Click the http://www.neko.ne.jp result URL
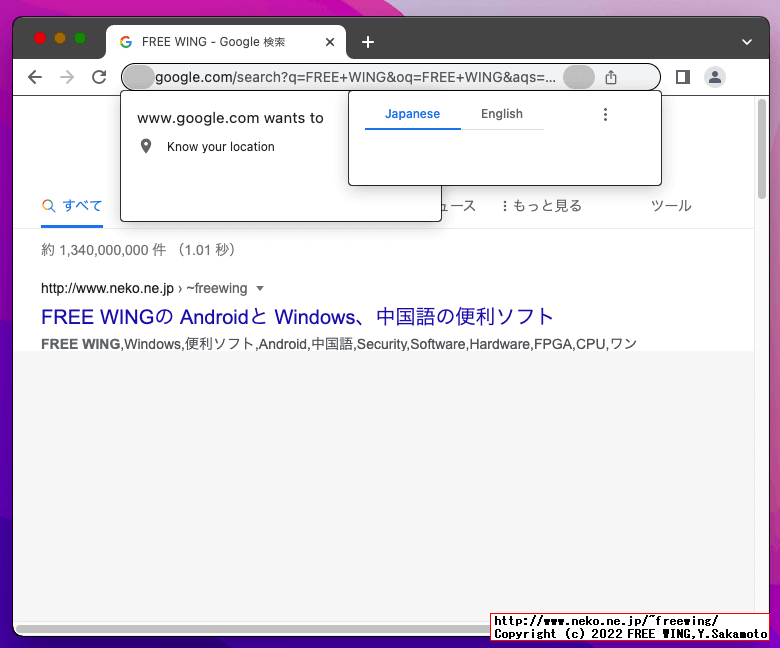Screen dimensions: 780x648 point(107,288)
